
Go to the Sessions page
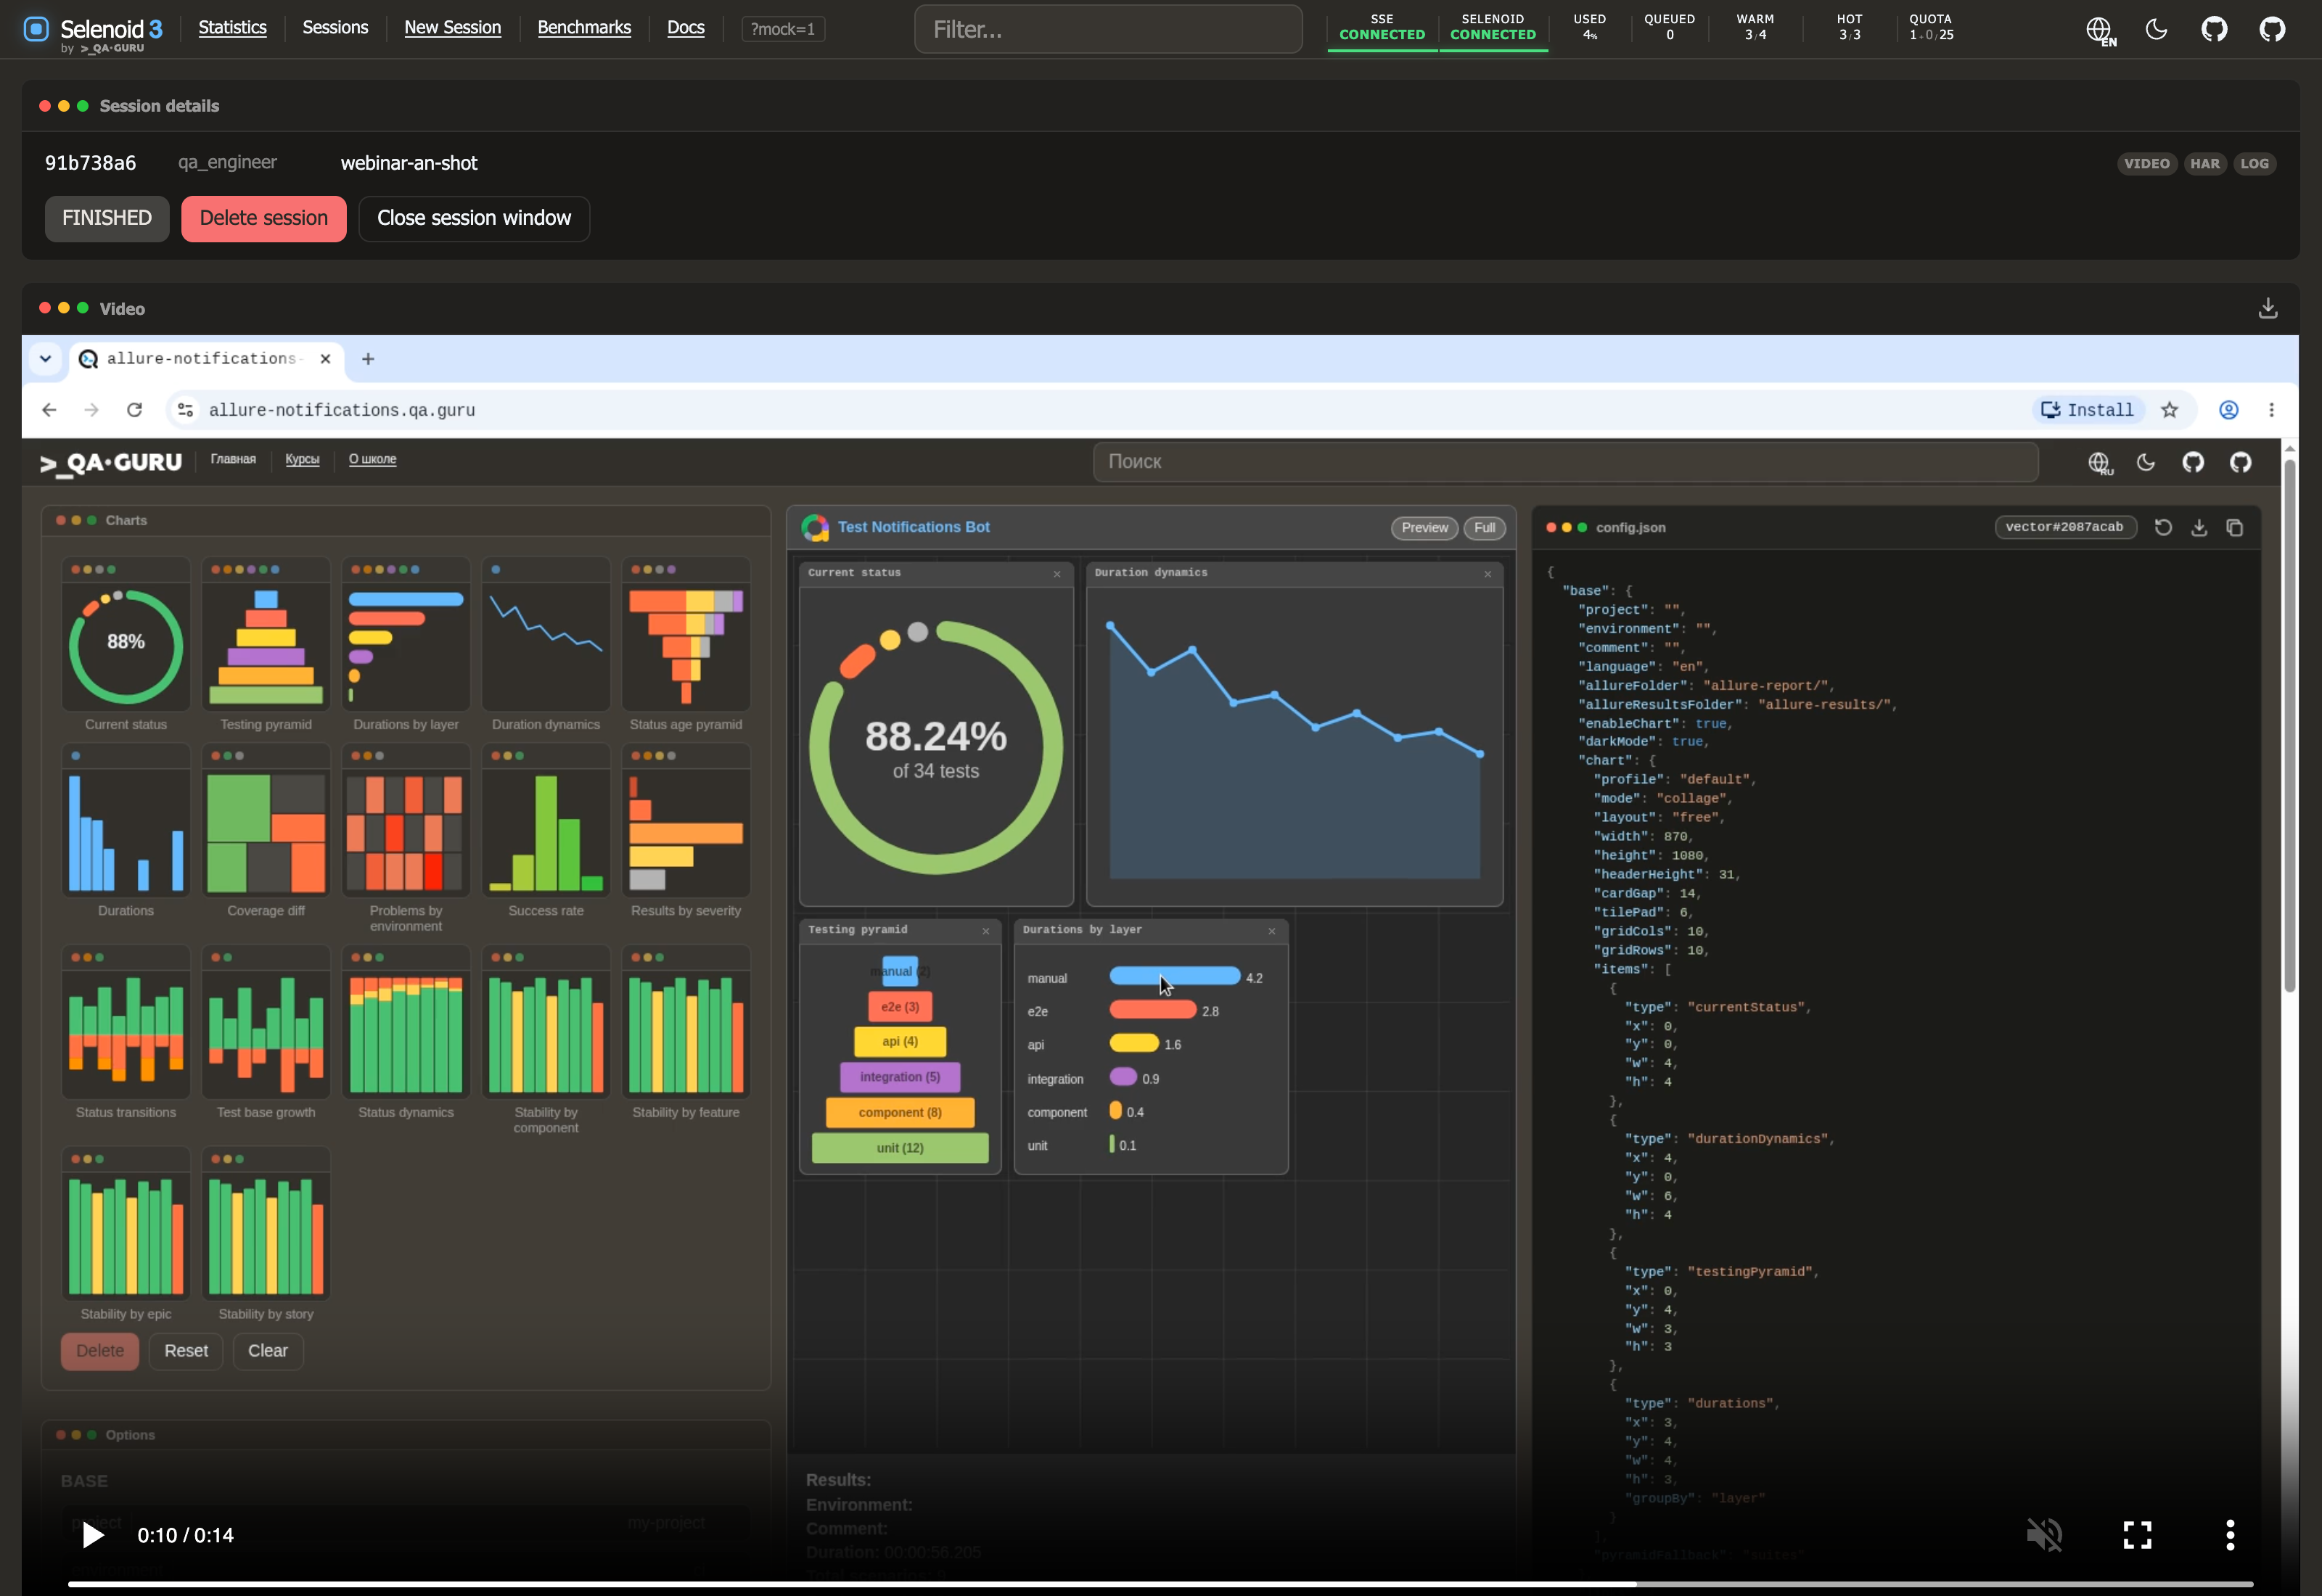pyautogui.click(x=335, y=28)
